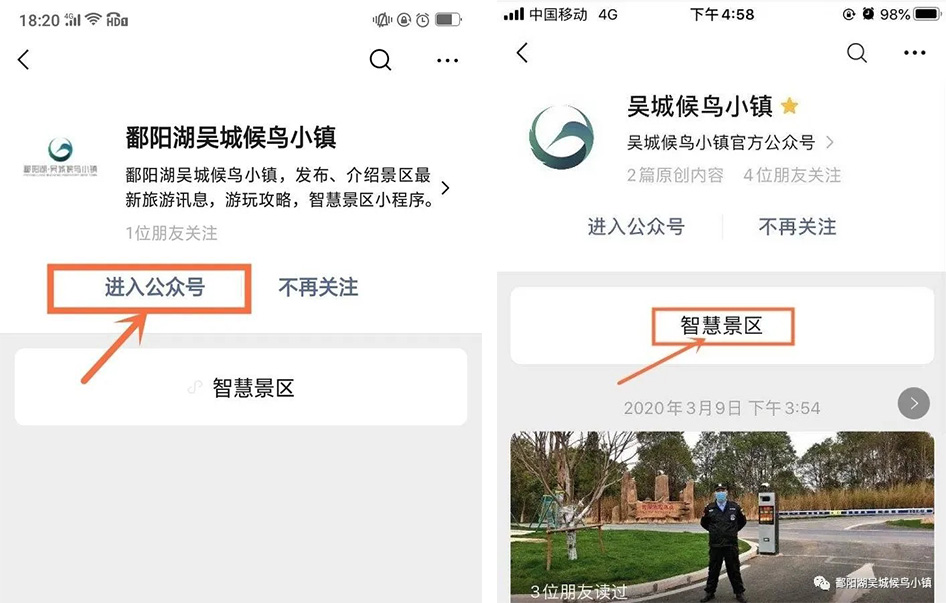Open the article thumbnail showing the security guard
Screen dimensions: 946x603
[721, 515]
